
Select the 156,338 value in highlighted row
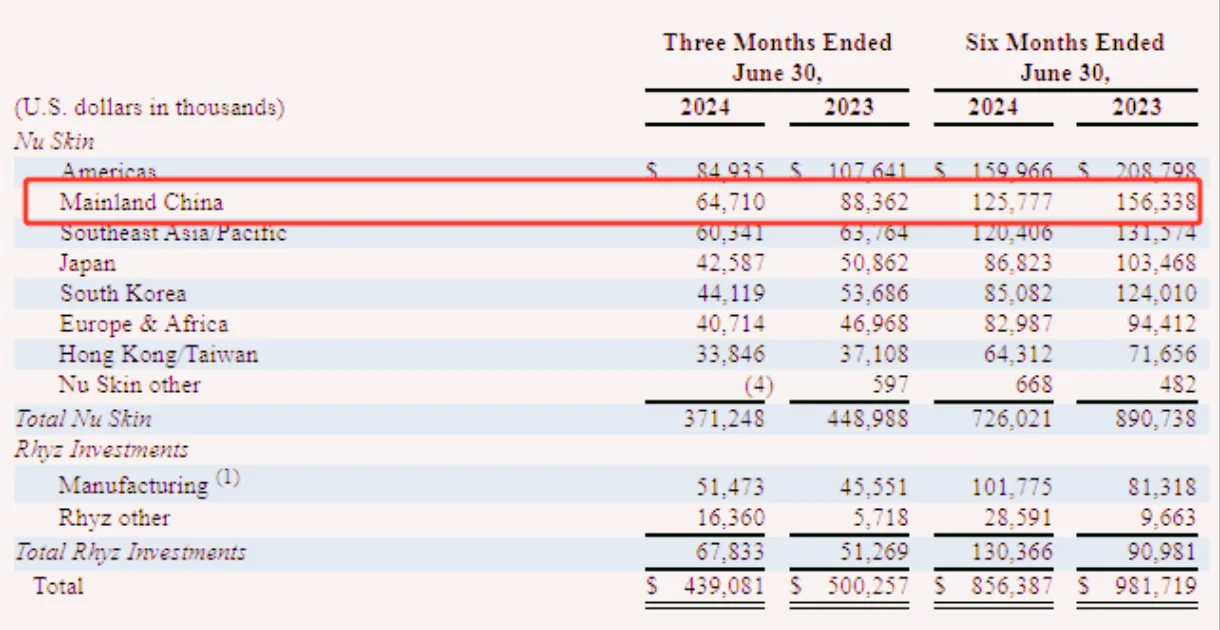pos(1156,203)
